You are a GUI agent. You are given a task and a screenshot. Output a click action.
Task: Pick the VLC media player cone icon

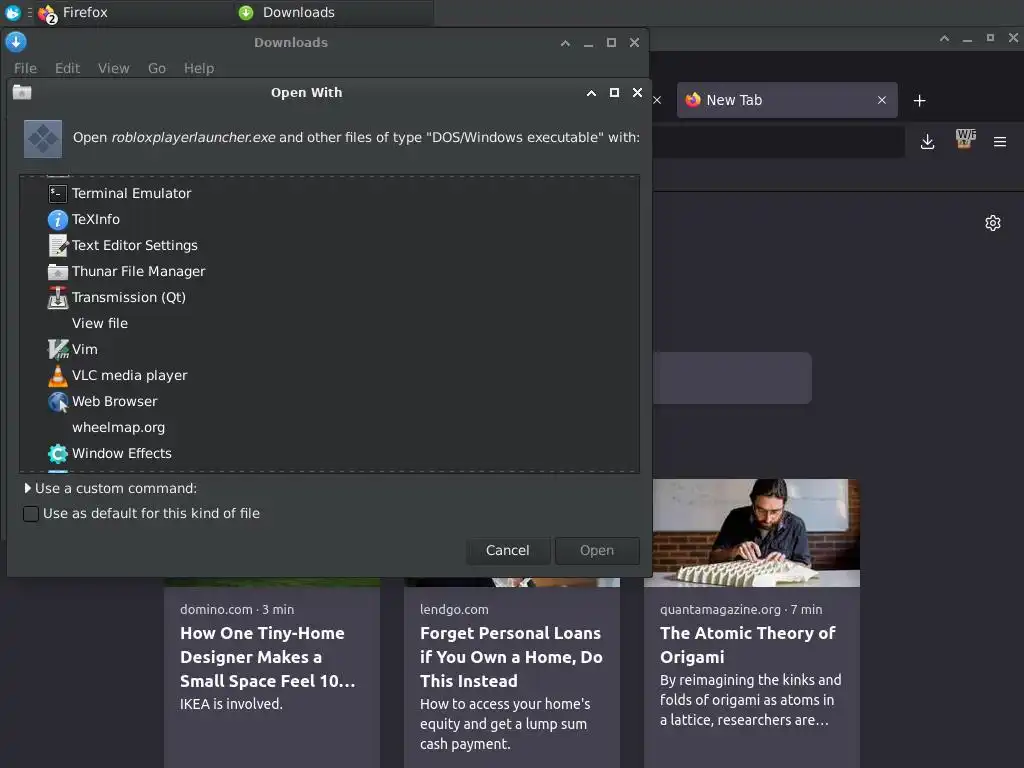pos(57,376)
